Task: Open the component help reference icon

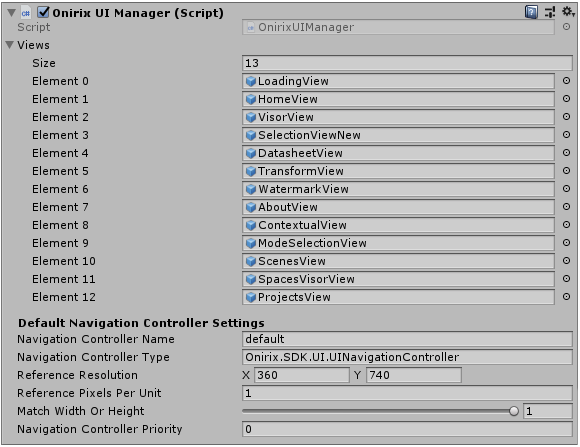Action: pos(531,12)
